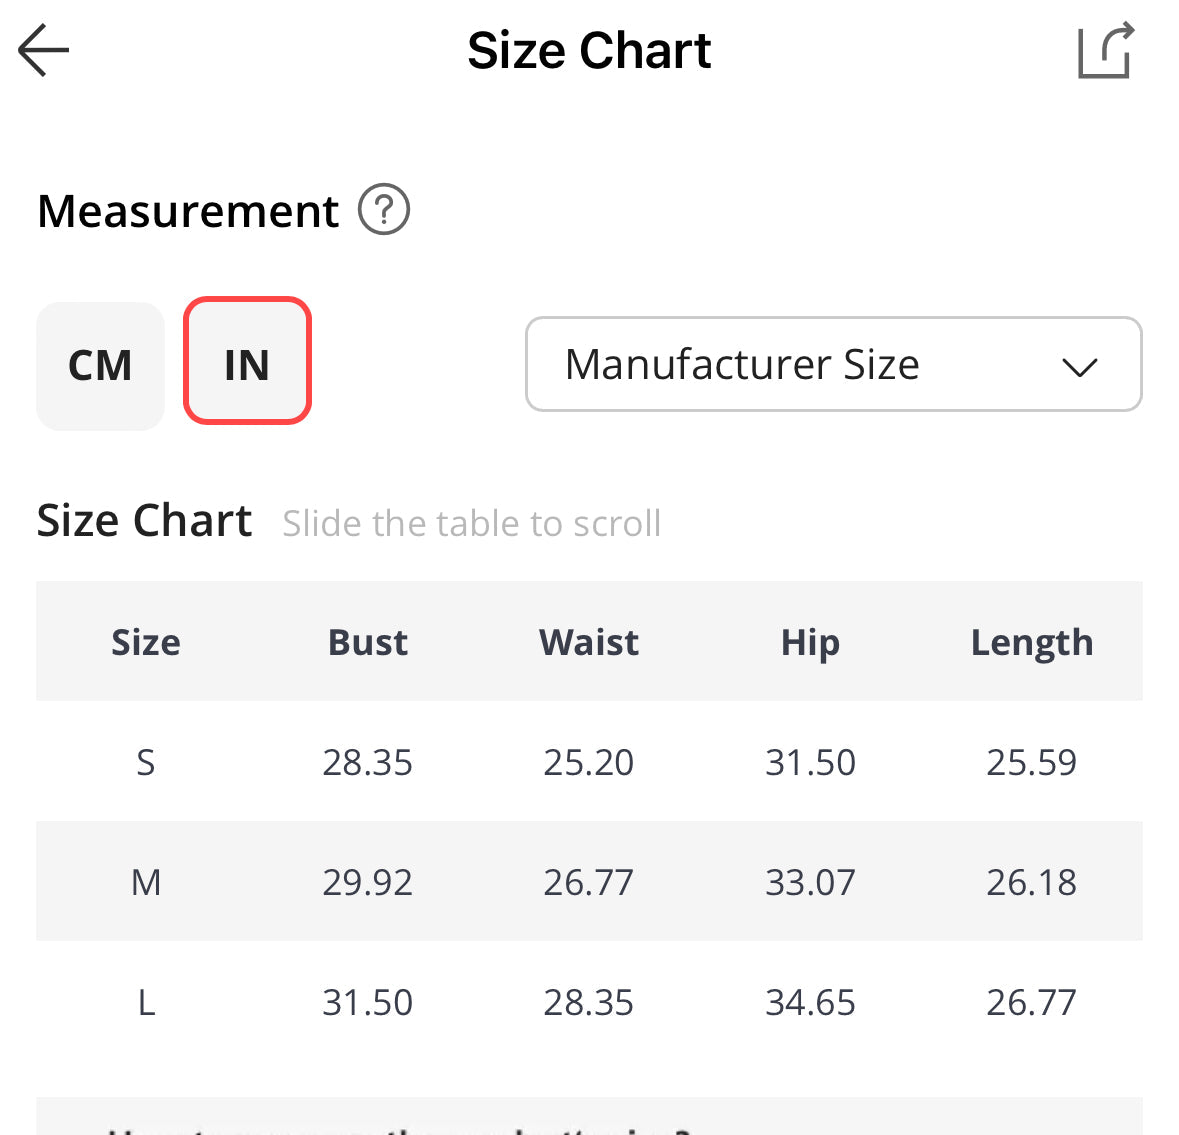Open the Measurement help question mark icon
Screen dimensions: 1179x1135
384,210
